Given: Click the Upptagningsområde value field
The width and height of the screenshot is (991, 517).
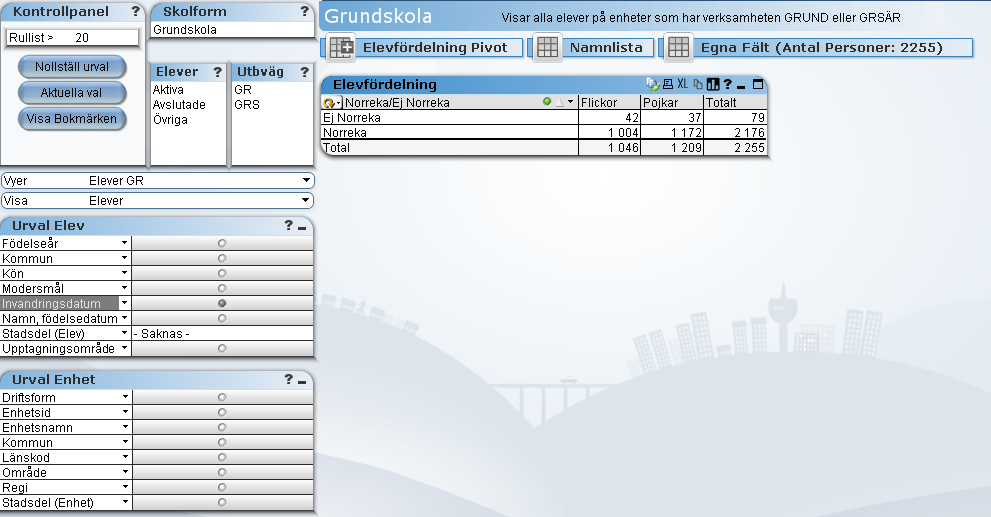Looking at the screenshot, I should (222, 348).
